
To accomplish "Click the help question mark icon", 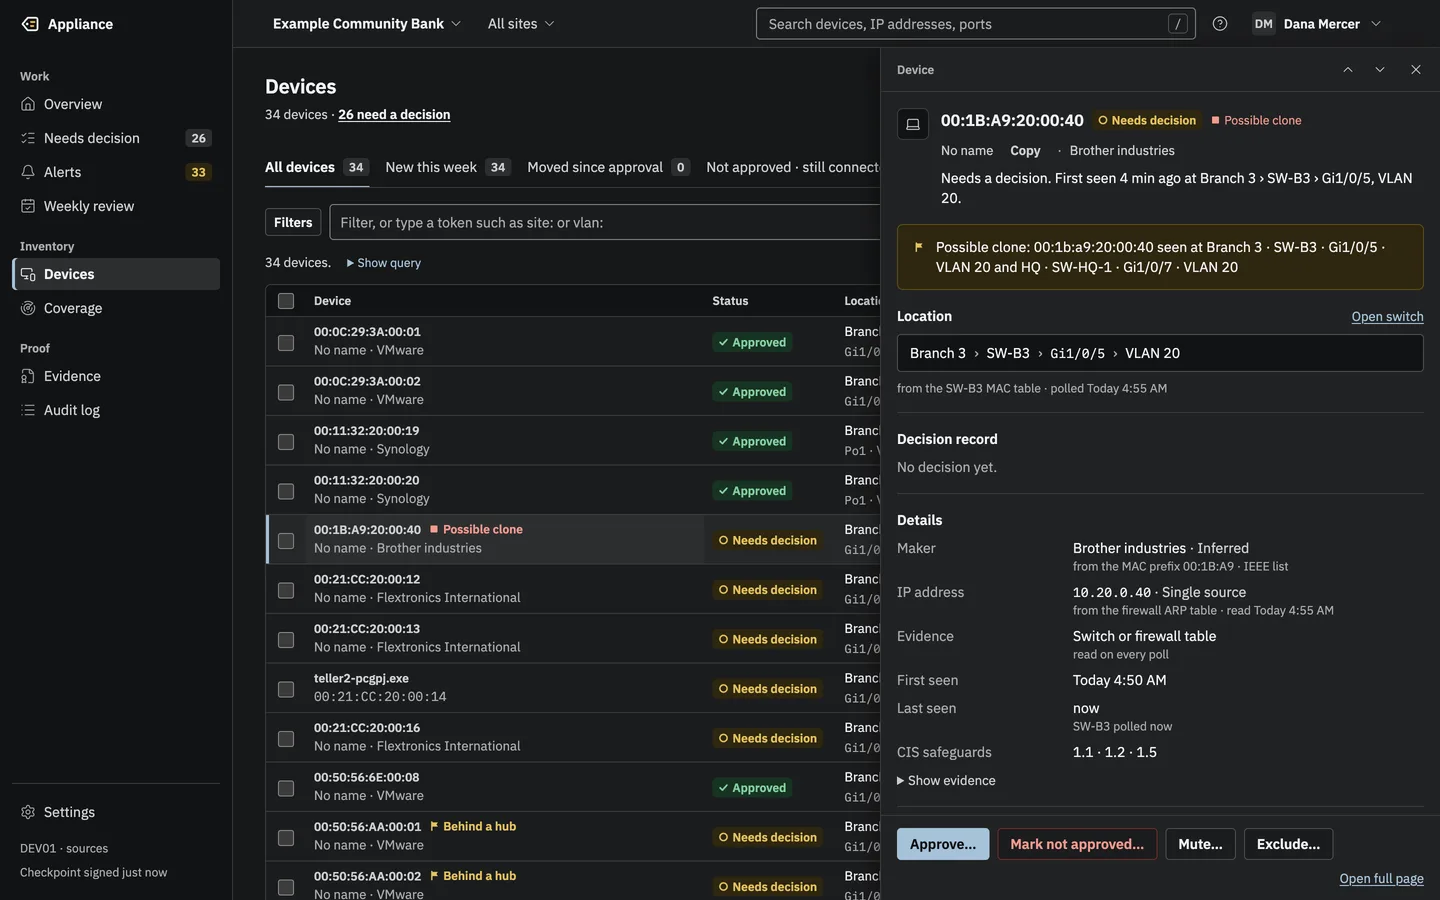I will 1220,24.
